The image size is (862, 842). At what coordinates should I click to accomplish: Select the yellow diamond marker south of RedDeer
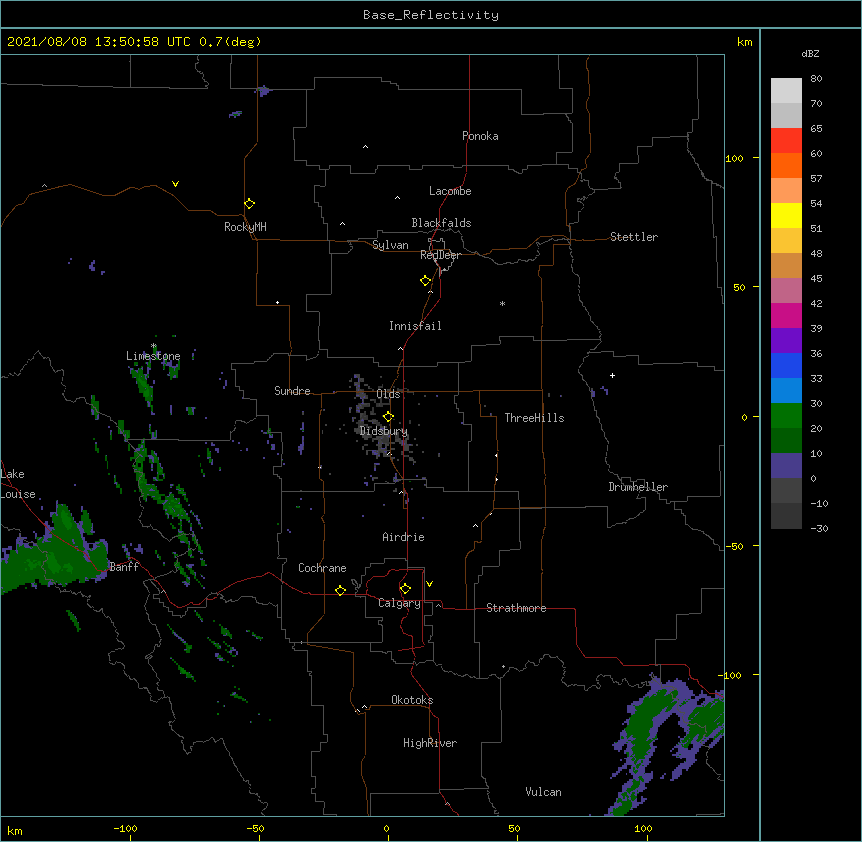(426, 281)
